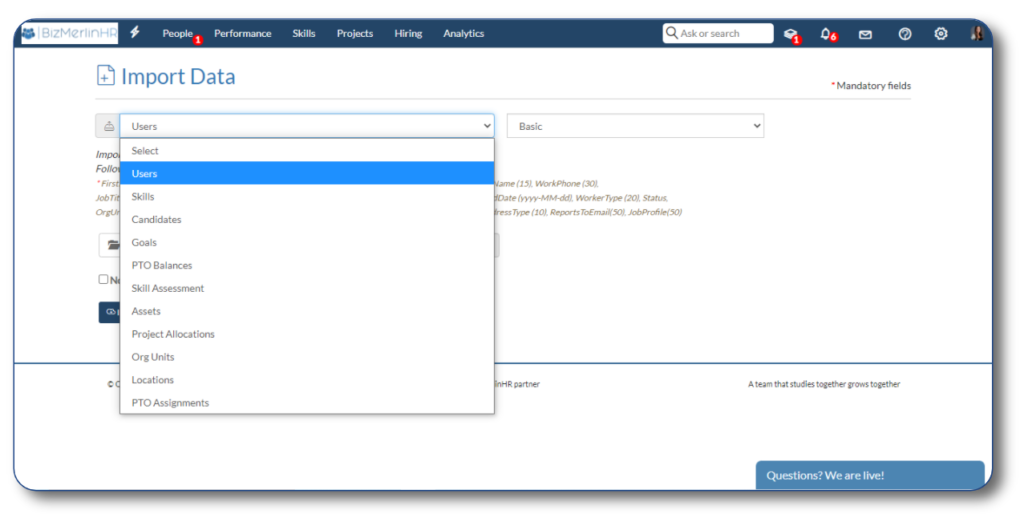Choose PTO Balances option
Image resolution: width=1024 pixels, height=514 pixels.
tap(307, 265)
